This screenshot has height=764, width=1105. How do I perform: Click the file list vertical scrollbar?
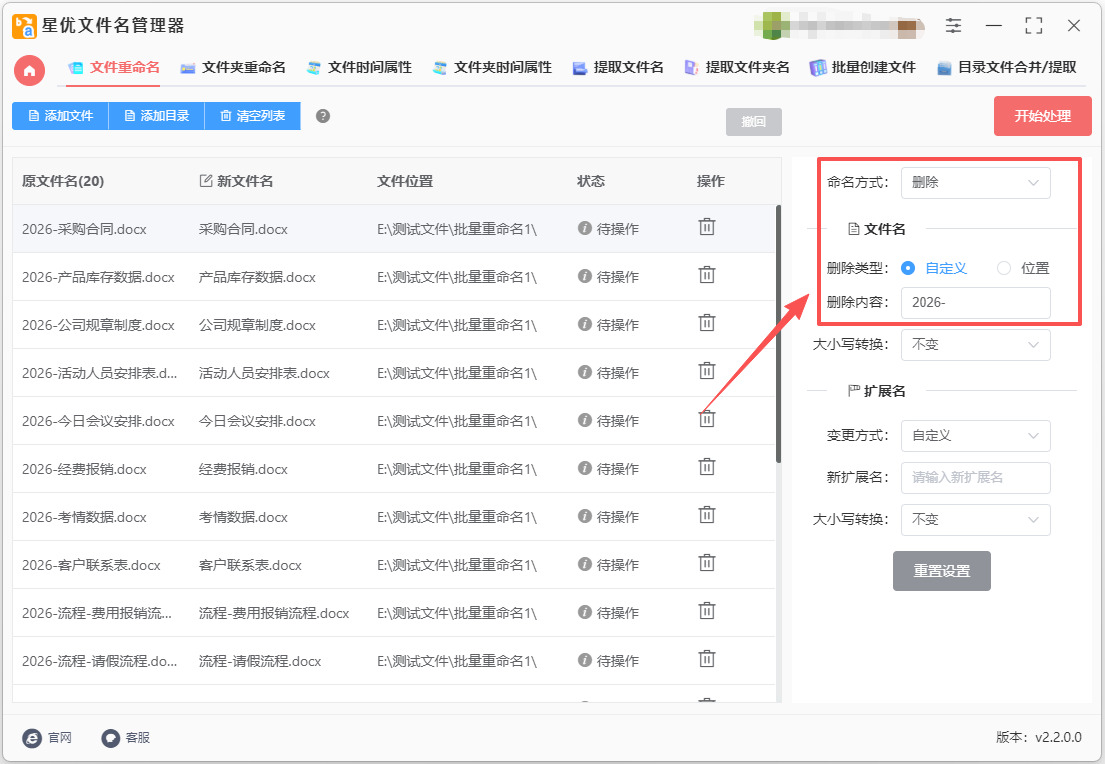[778, 334]
